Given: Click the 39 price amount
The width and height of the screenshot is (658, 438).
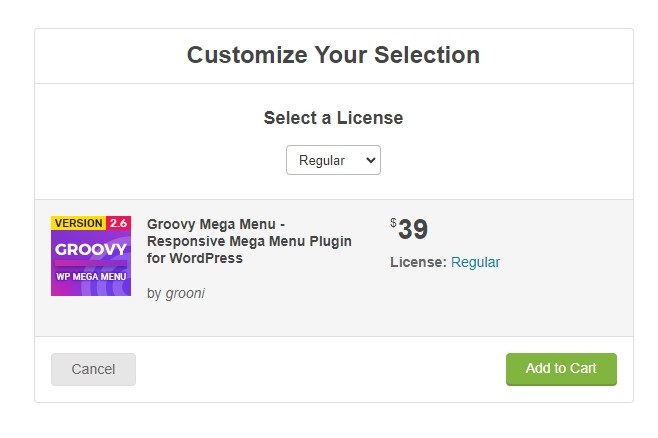Looking at the screenshot, I should click(413, 230).
